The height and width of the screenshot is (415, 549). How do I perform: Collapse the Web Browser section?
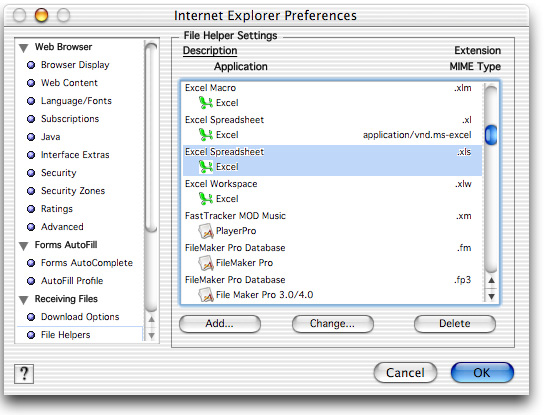coord(23,48)
